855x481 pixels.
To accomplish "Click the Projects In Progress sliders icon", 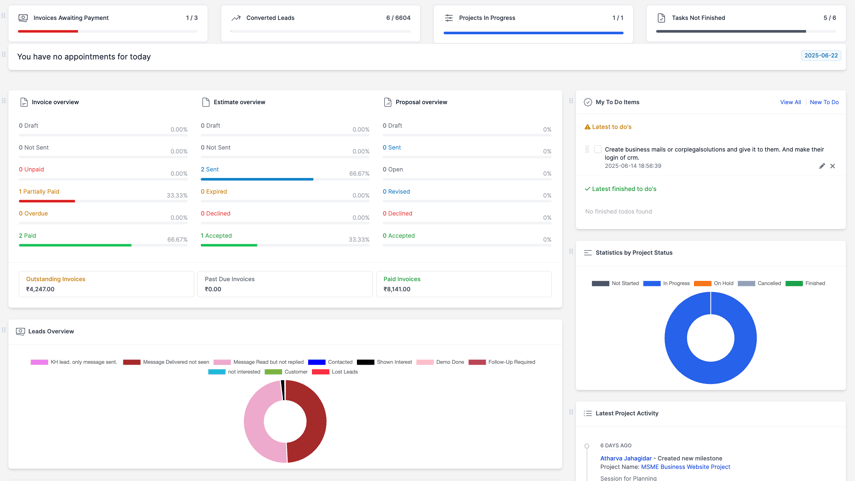I will 449,18.
